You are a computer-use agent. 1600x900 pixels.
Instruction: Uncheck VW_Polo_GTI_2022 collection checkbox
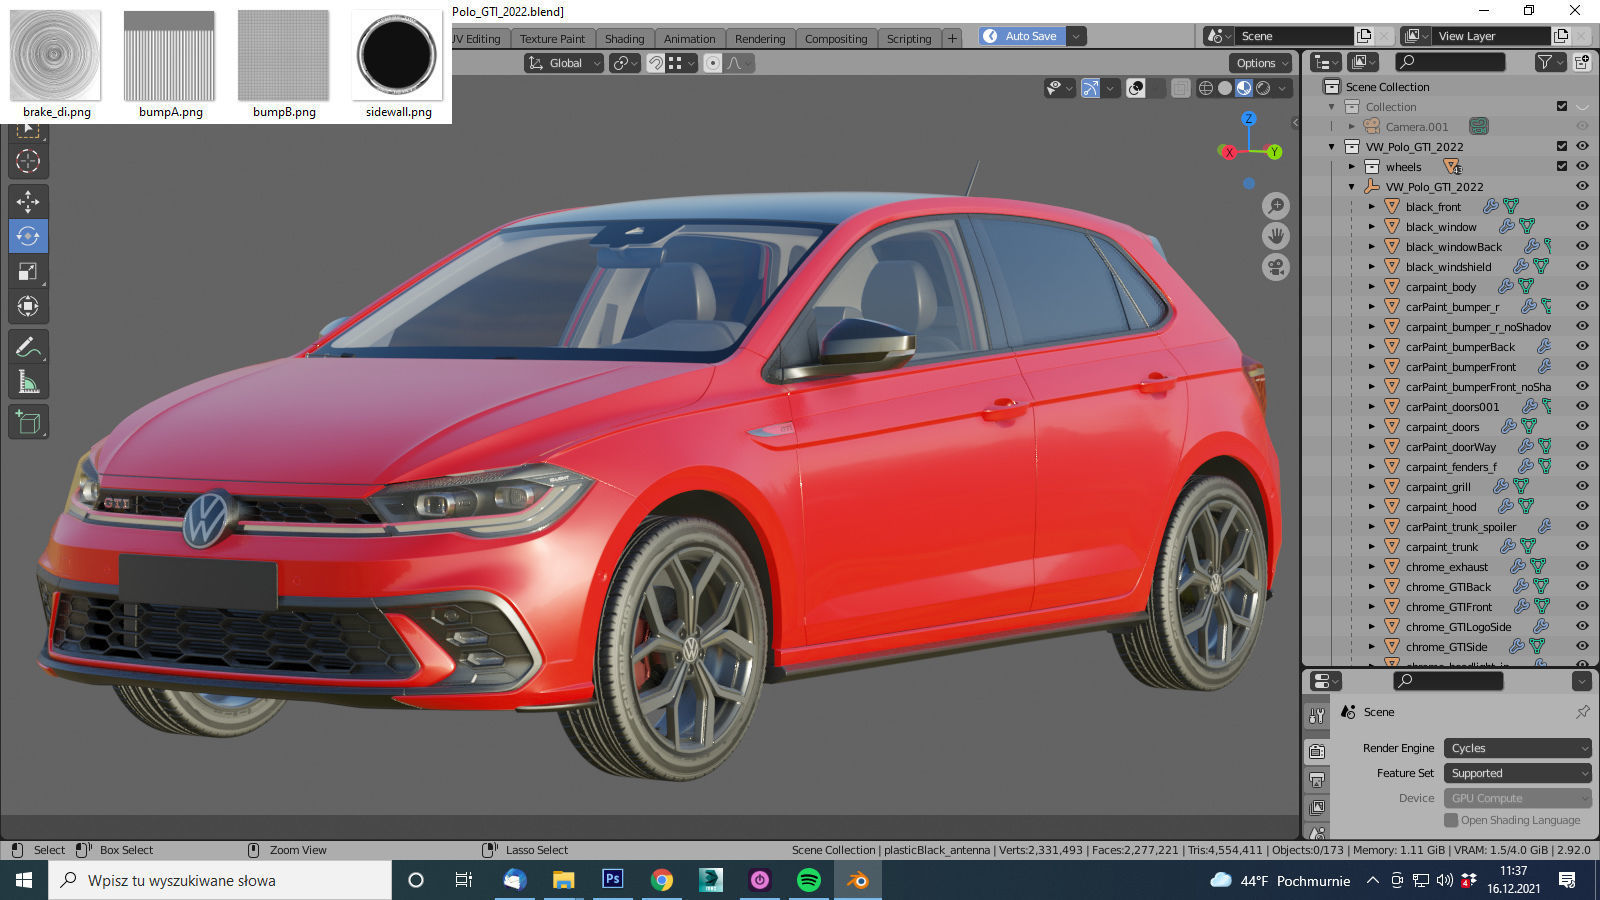point(1562,146)
